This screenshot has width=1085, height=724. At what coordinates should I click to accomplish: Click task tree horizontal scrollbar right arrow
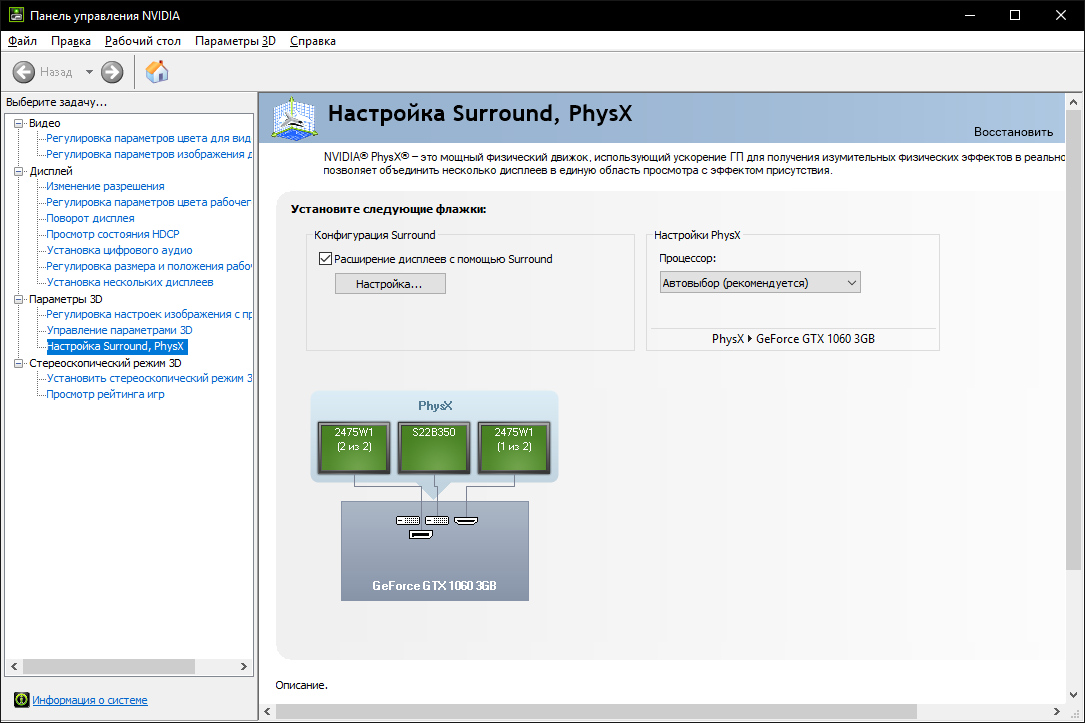(x=244, y=667)
